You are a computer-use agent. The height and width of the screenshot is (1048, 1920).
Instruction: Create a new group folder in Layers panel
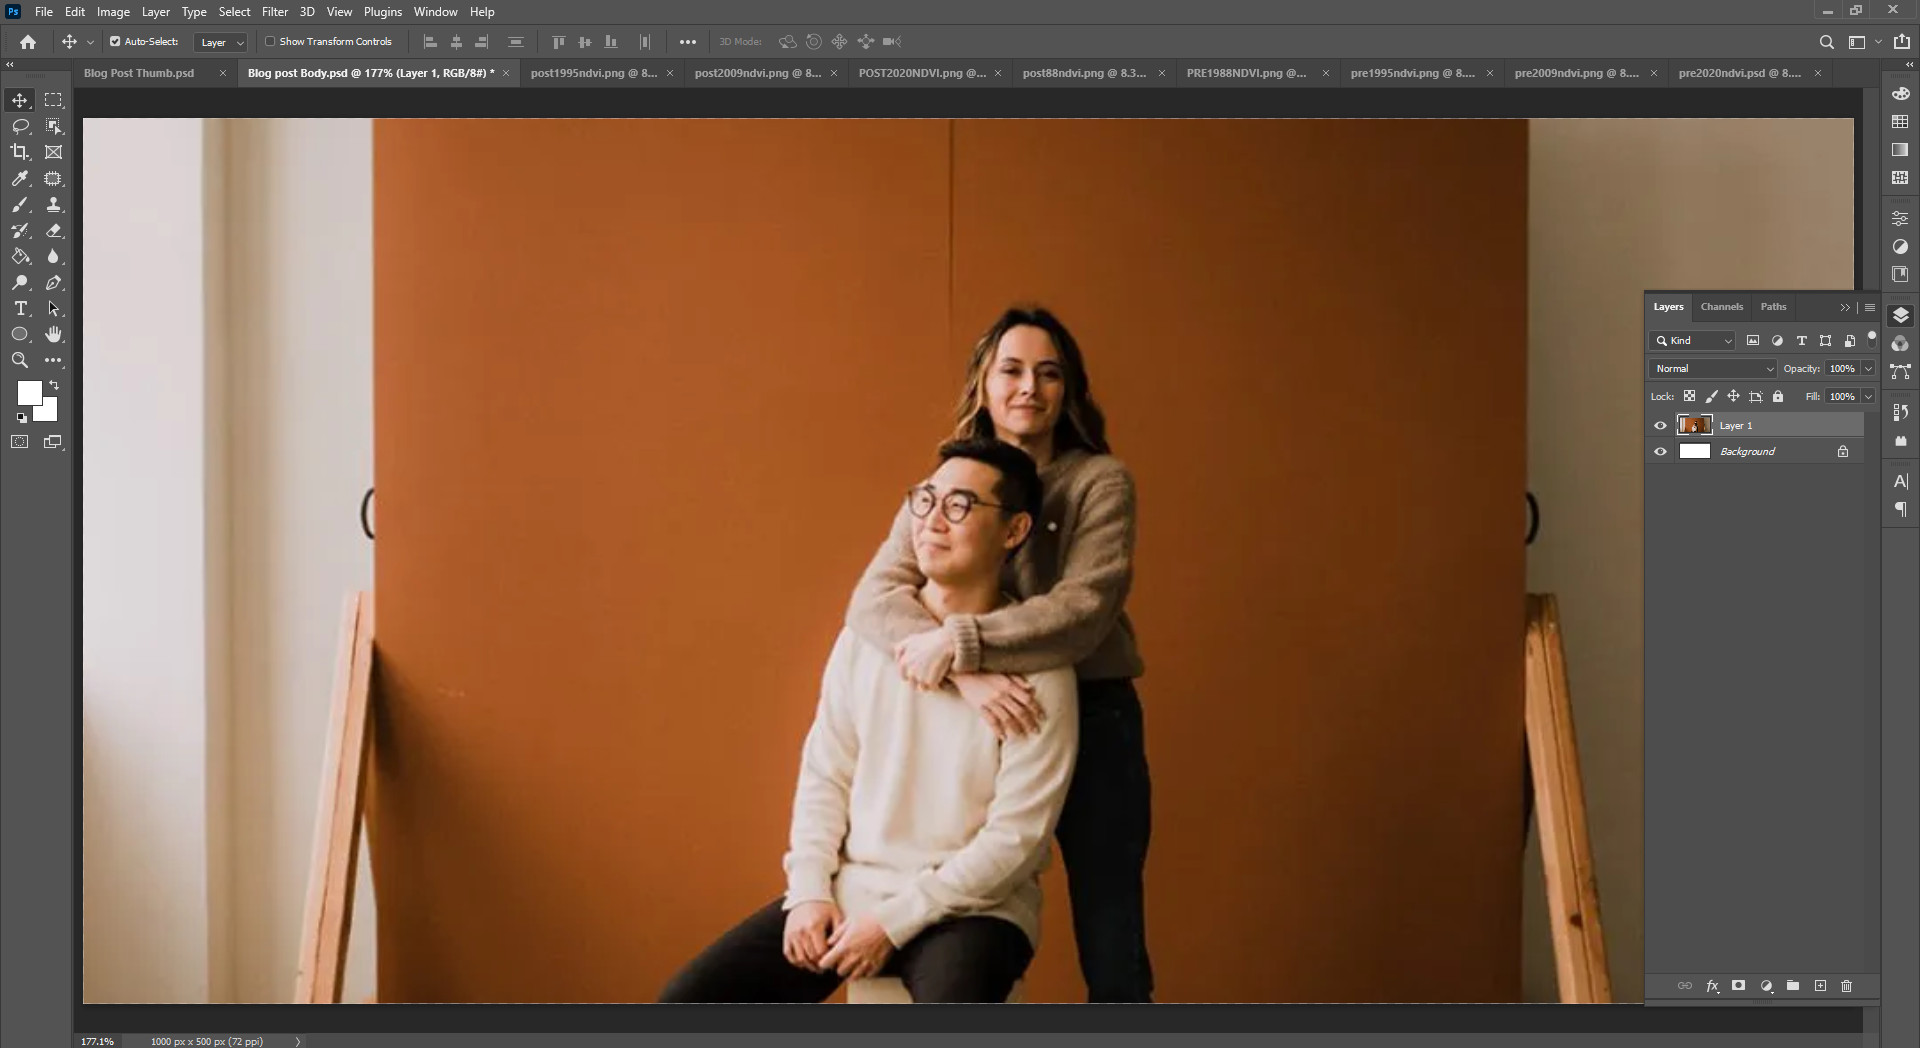(1793, 986)
